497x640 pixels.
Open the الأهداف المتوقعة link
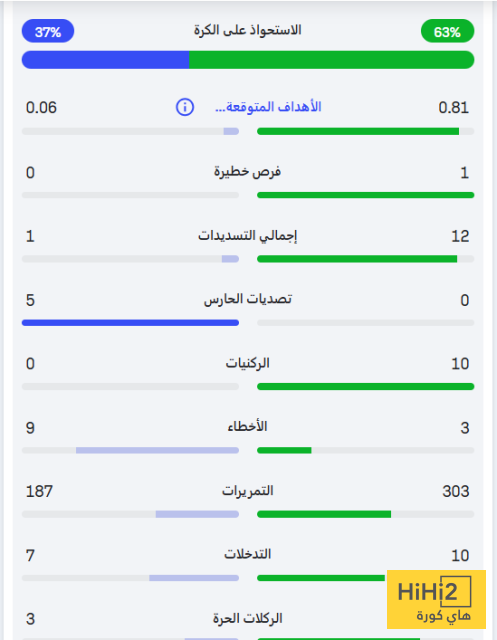268,107
